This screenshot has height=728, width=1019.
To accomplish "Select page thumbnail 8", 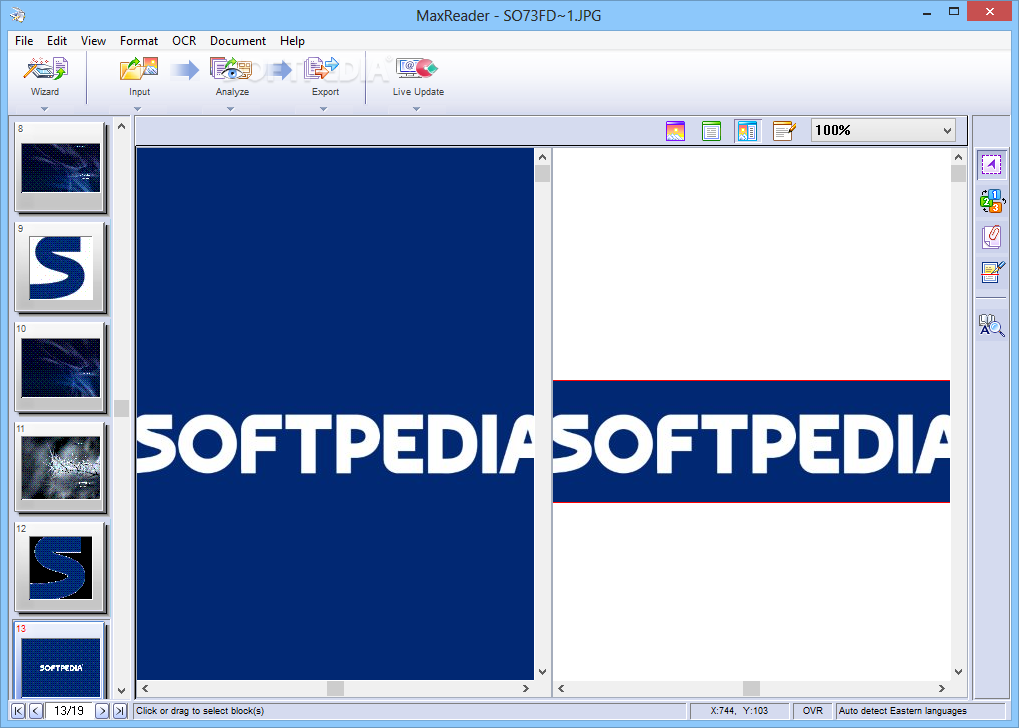I will [60, 167].
